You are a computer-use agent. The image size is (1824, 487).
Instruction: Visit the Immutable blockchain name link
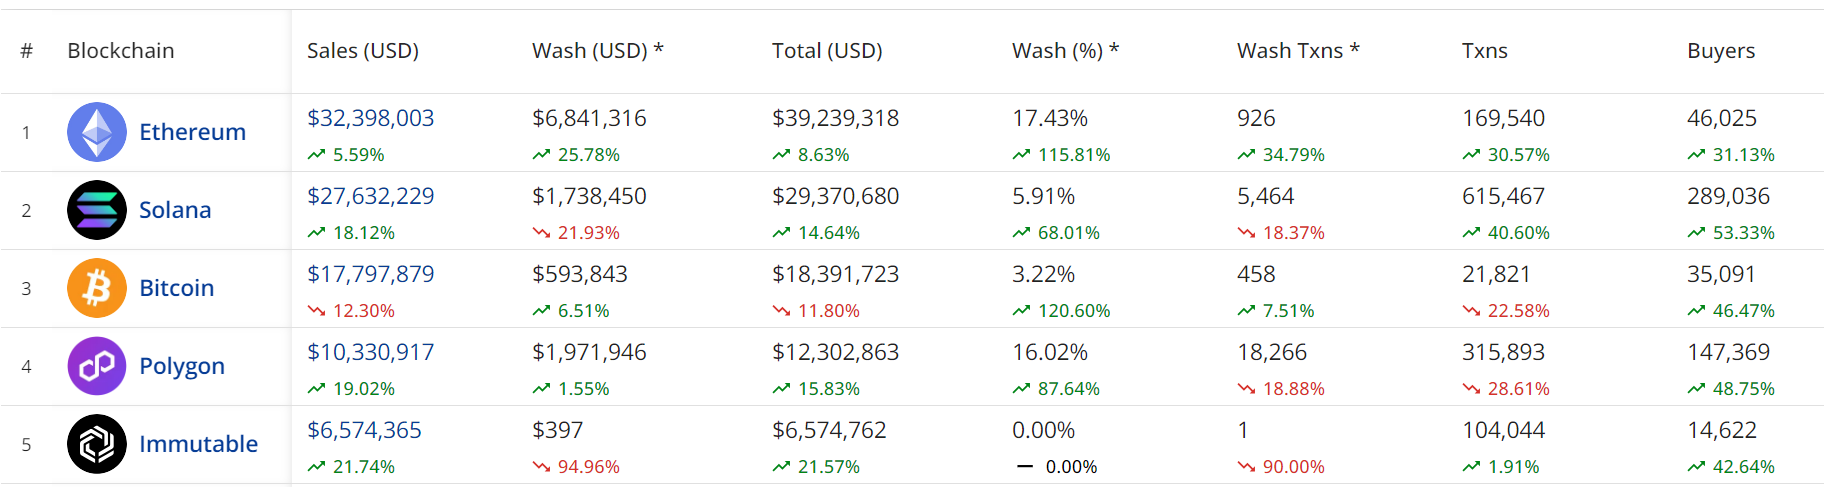click(x=198, y=444)
